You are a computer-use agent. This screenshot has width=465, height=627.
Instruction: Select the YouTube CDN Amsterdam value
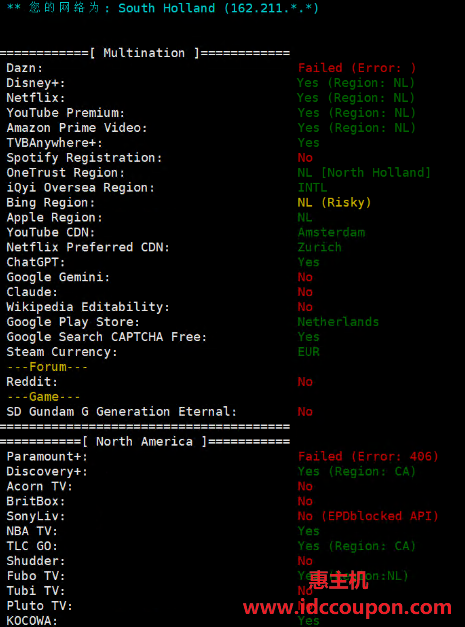coord(331,232)
